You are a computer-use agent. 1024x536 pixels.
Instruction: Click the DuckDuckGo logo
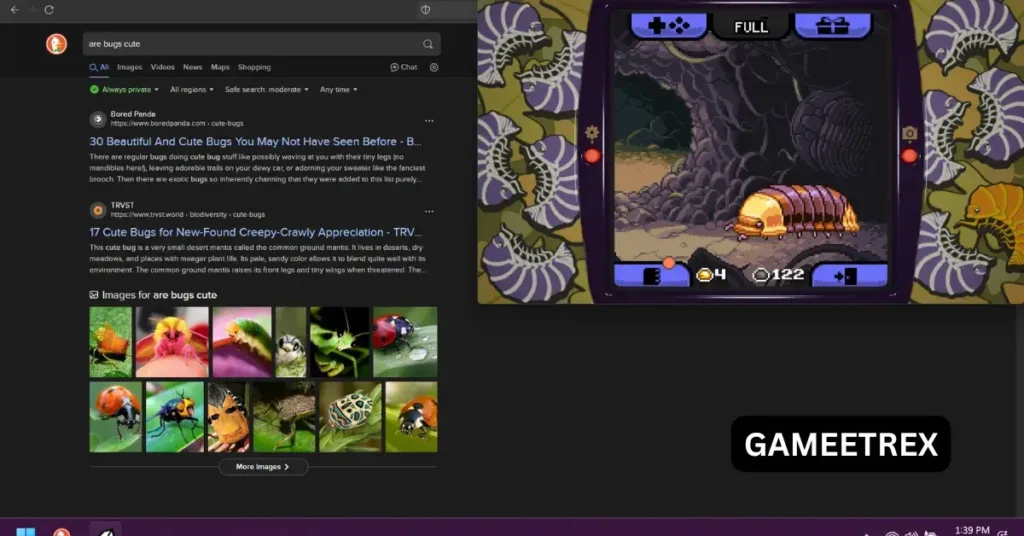(x=56, y=44)
